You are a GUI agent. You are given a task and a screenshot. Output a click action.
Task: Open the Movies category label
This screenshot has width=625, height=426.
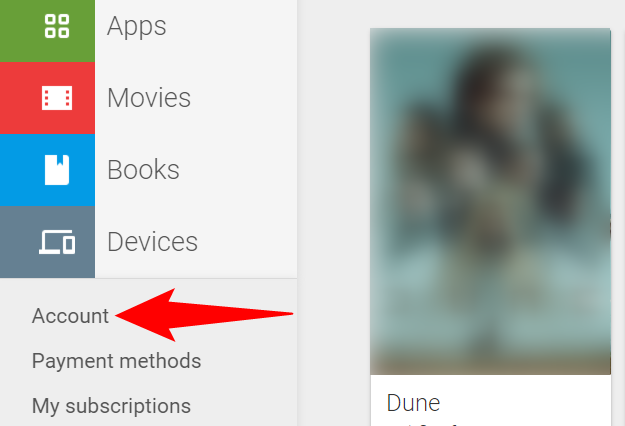click(149, 98)
